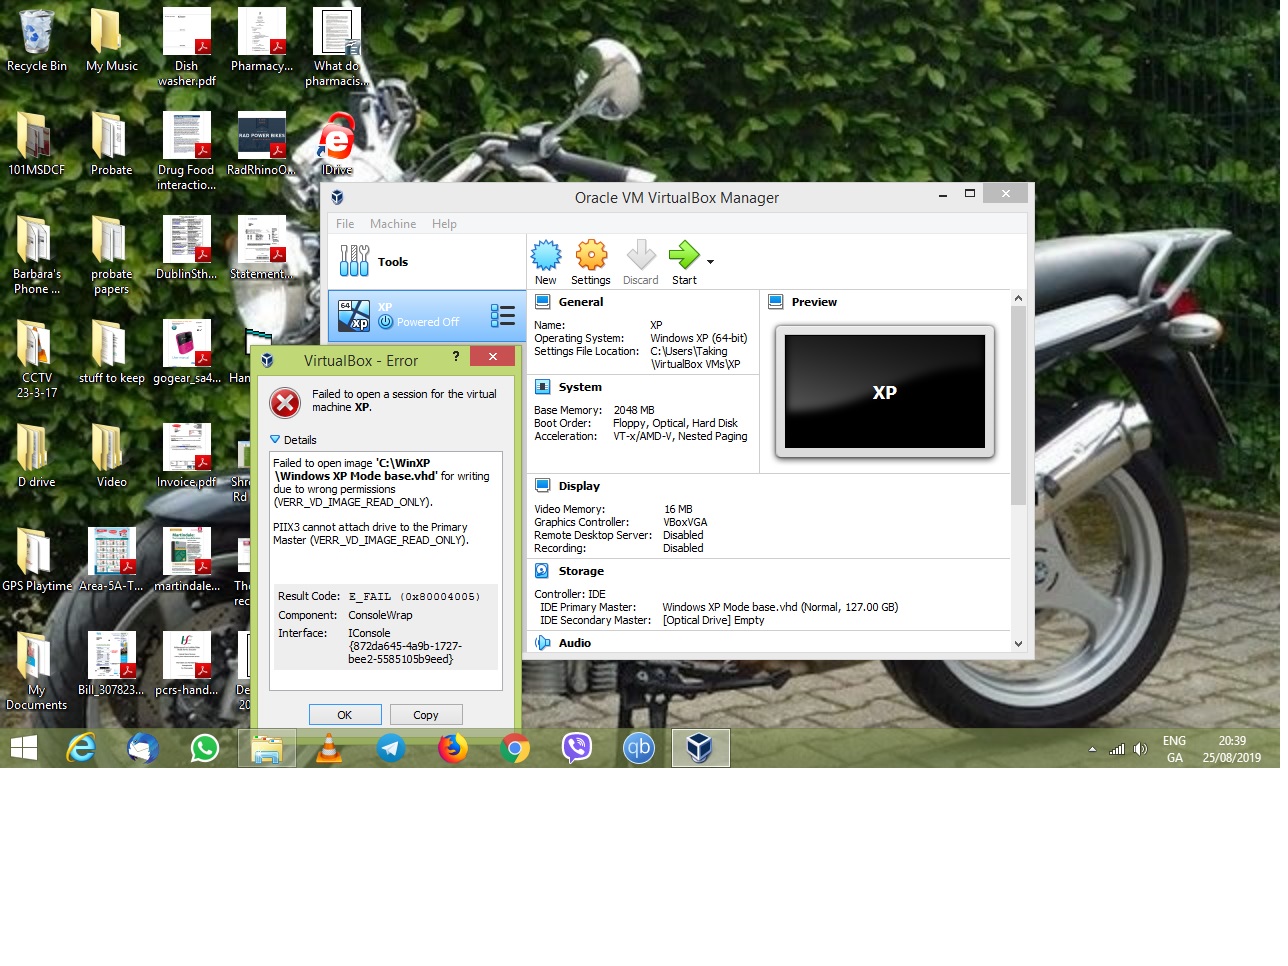Open the XP machine menu list icon
Screen dimensions: 1288x966
pos(503,316)
